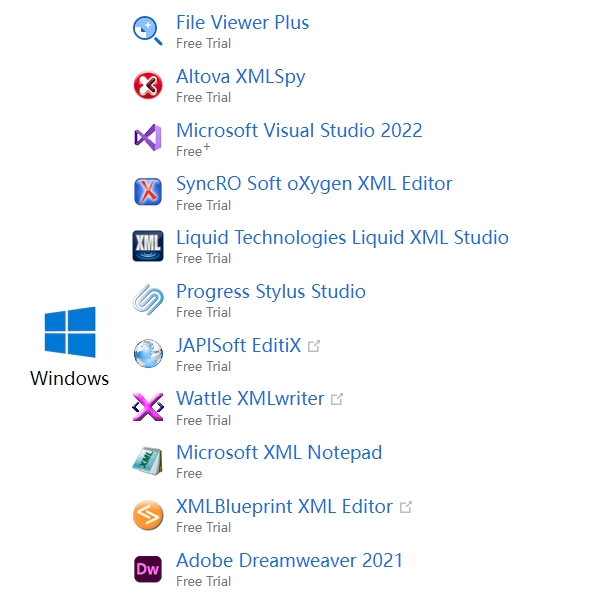Click 'Free' under Microsoft XML Notepad

(189, 474)
